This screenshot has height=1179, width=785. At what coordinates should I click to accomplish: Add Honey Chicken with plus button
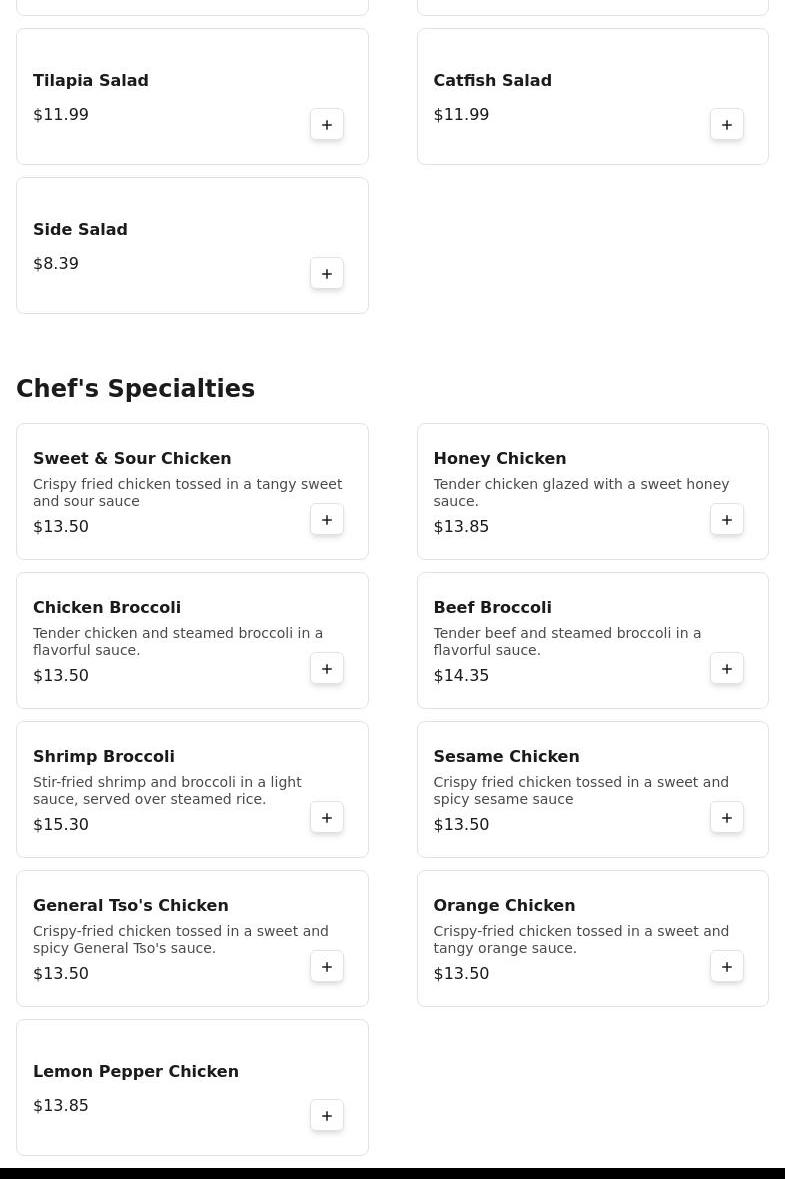[x=727, y=520]
